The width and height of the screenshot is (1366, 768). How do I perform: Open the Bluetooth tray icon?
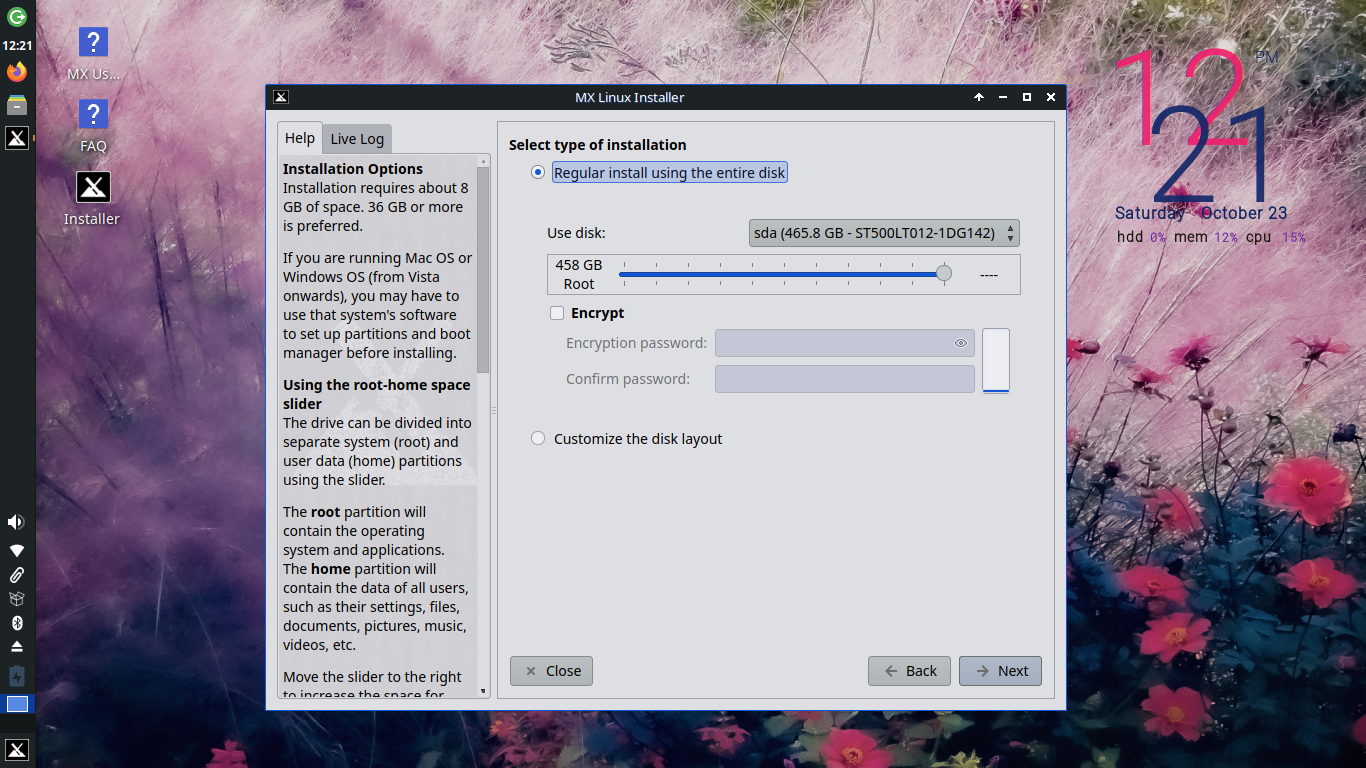pyautogui.click(x=17, y=622)
